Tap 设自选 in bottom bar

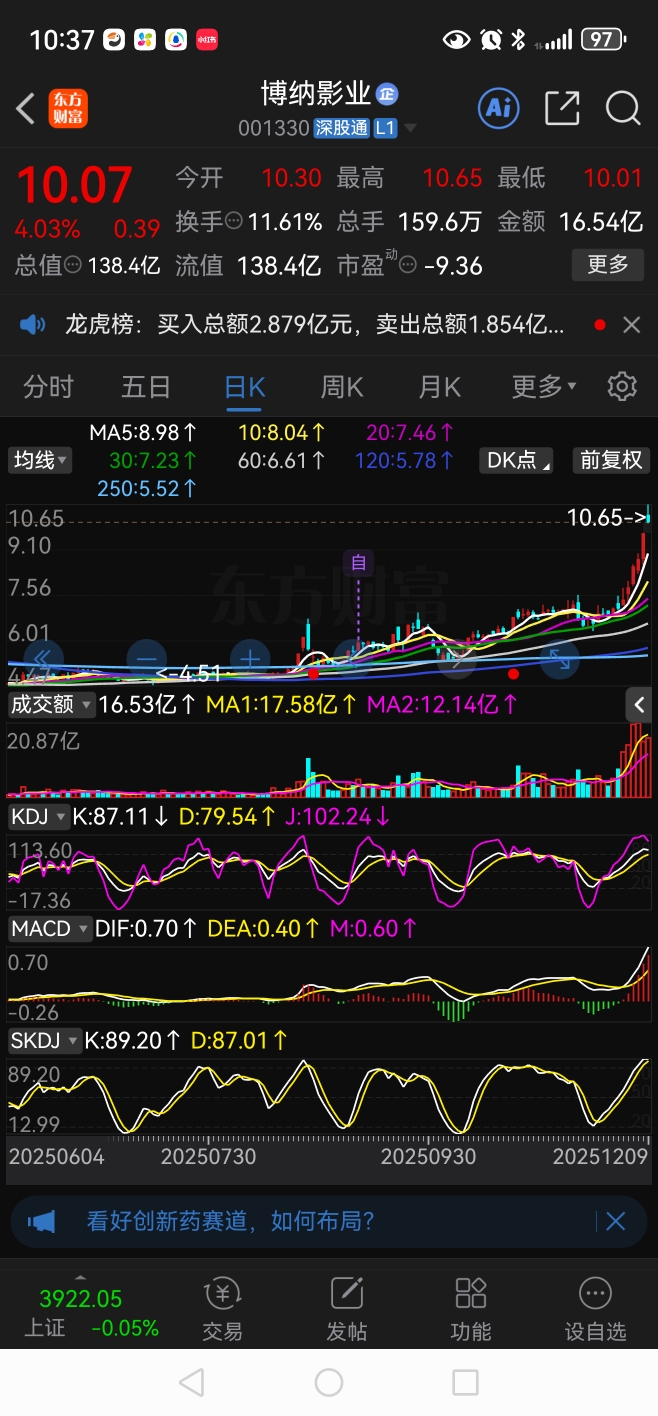point(595,1308)
